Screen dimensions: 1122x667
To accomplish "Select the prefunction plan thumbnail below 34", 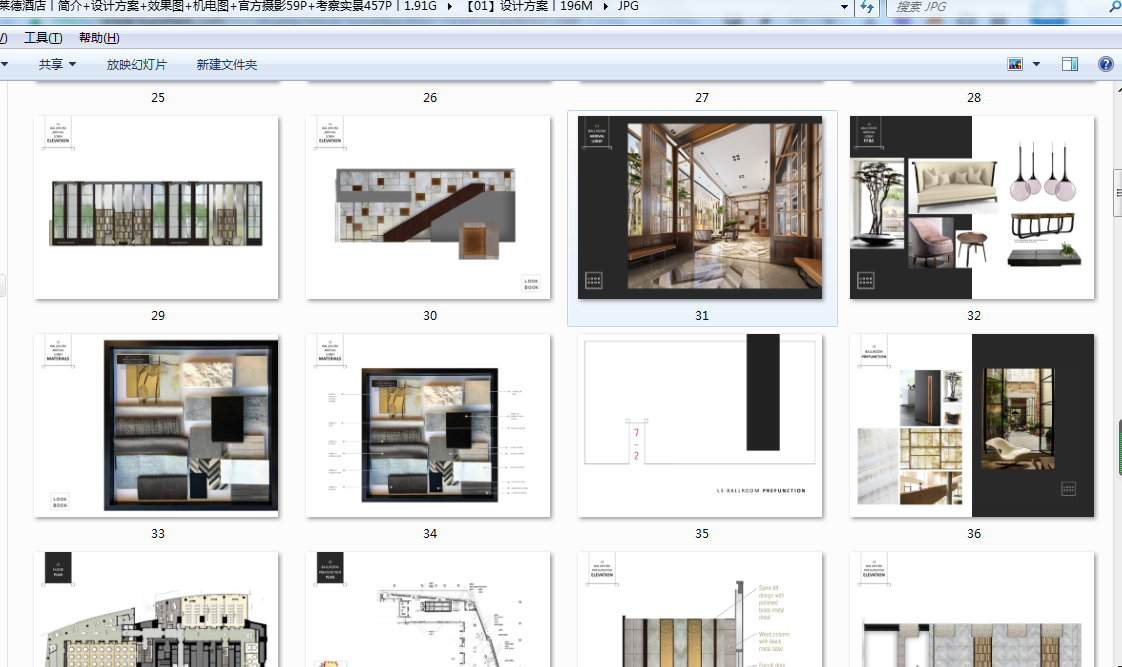I will [x=428, y=609].
